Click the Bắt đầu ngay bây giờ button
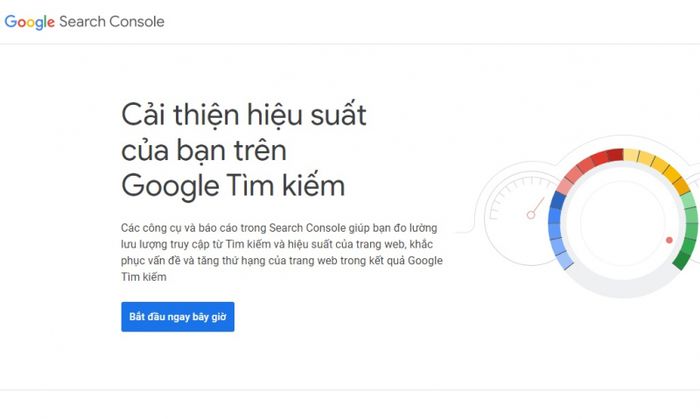 178,317
